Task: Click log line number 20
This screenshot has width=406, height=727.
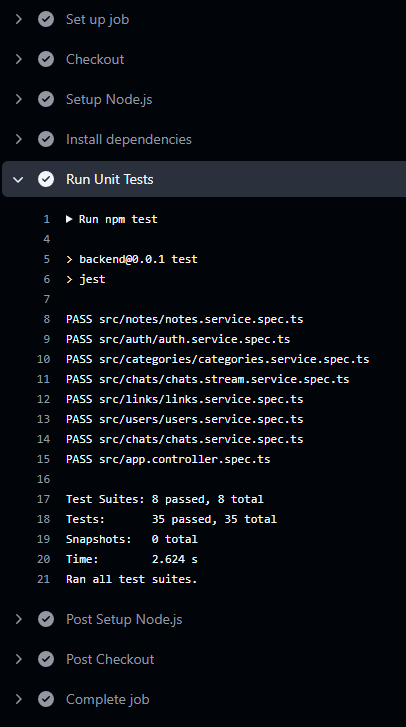Action: point(43,559)
